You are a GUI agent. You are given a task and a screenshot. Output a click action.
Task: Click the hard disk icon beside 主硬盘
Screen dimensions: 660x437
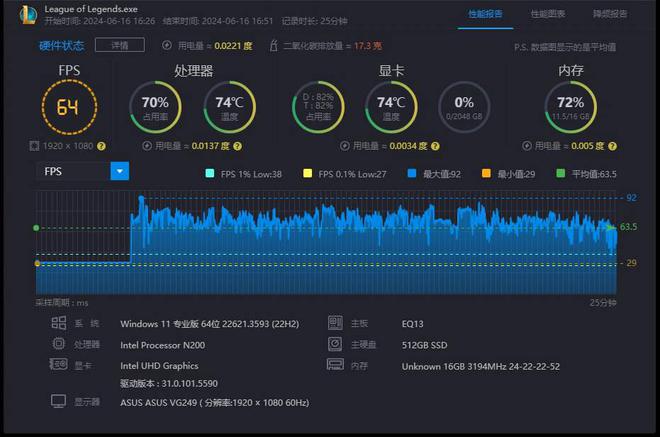click(x=335, y=344)
